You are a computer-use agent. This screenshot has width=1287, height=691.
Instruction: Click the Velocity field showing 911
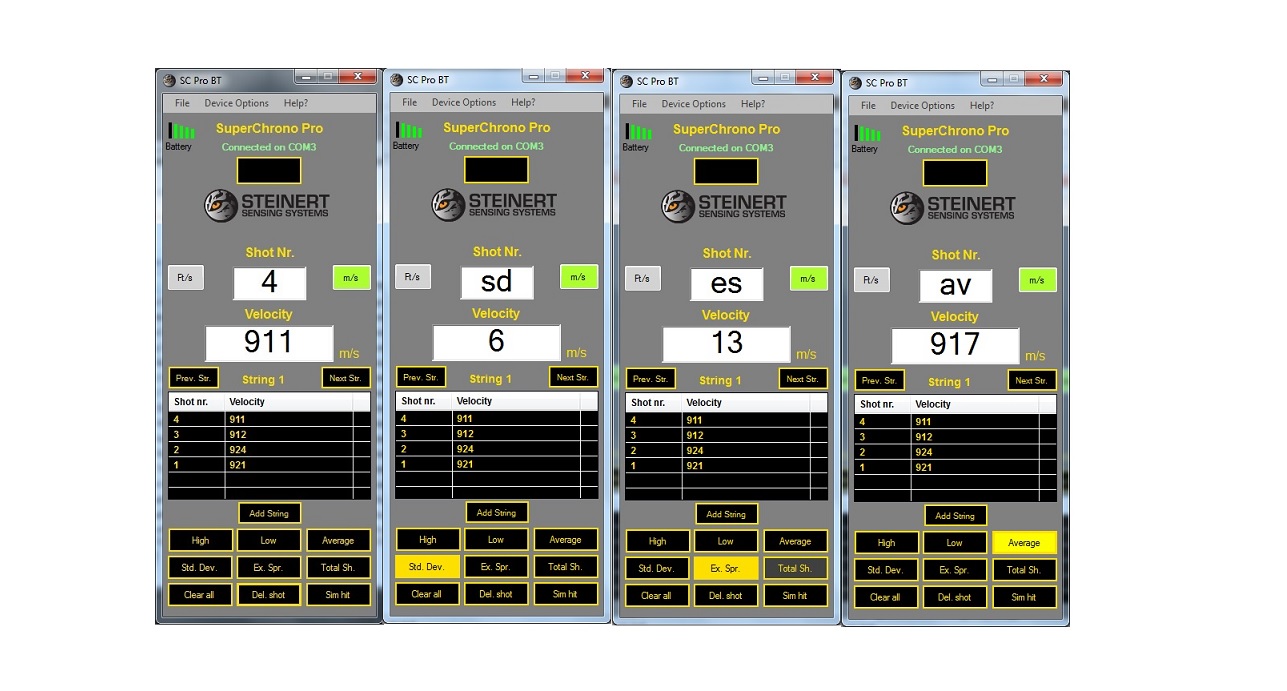click(269, 343)
